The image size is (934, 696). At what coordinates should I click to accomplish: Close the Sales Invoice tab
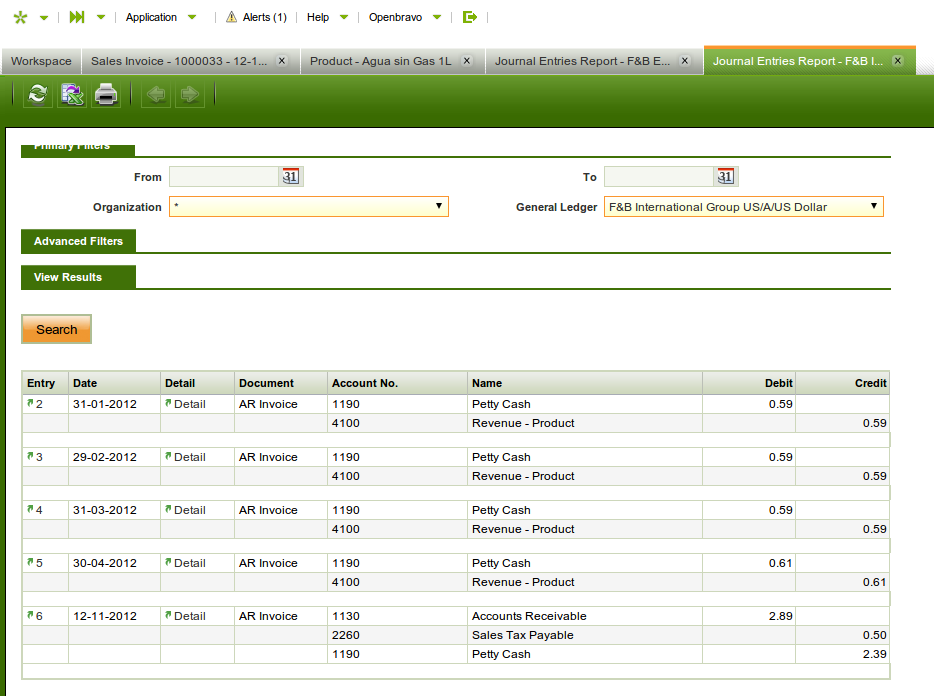[282, 61]
